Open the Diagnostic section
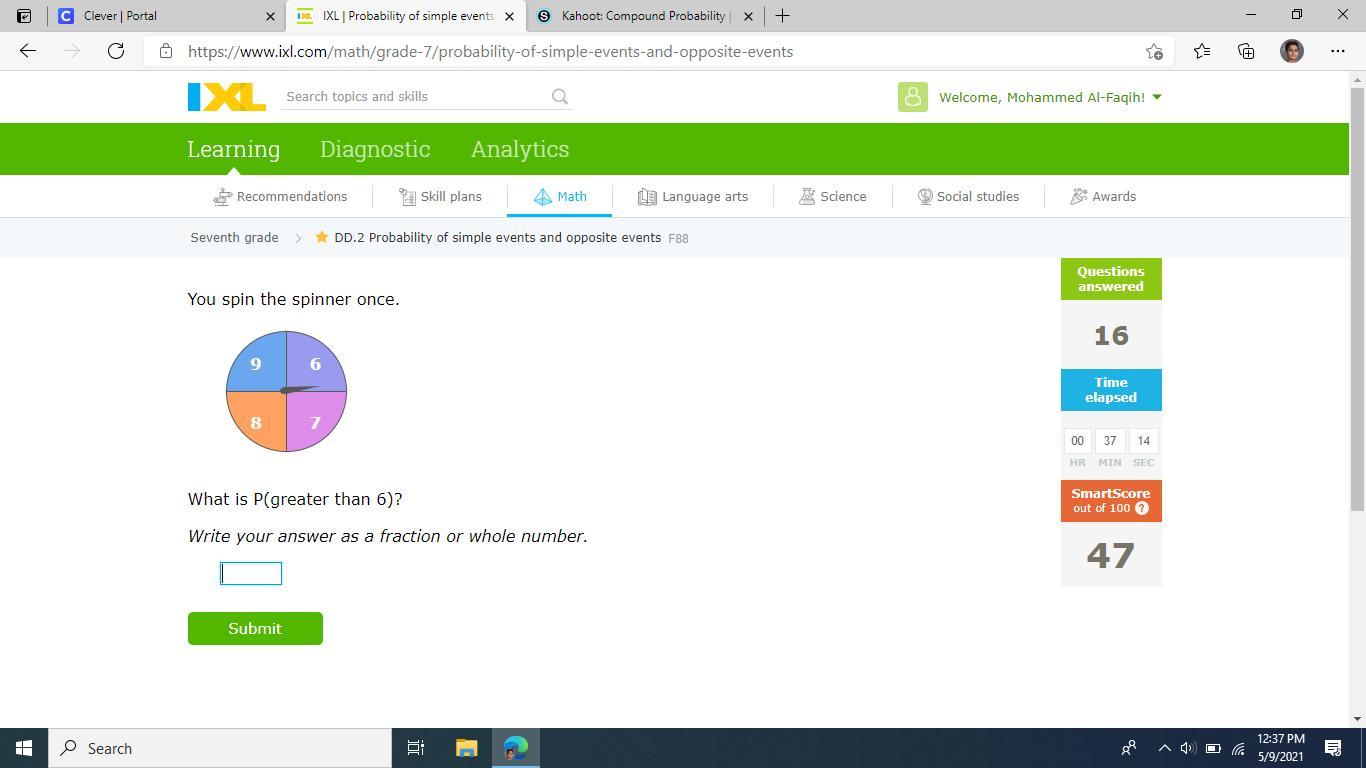 [x=375, y=149]
